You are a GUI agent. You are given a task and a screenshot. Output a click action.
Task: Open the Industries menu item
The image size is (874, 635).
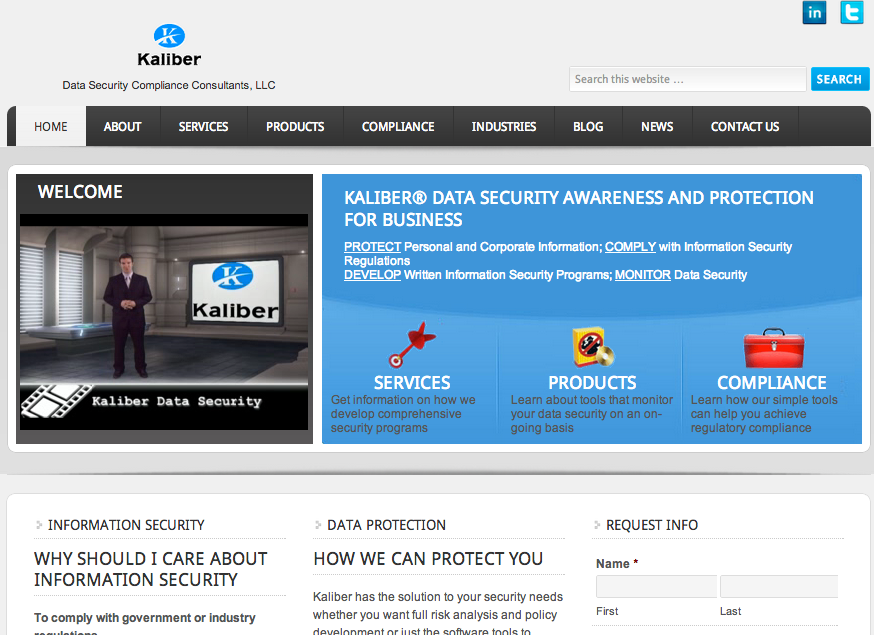(504, 127)
